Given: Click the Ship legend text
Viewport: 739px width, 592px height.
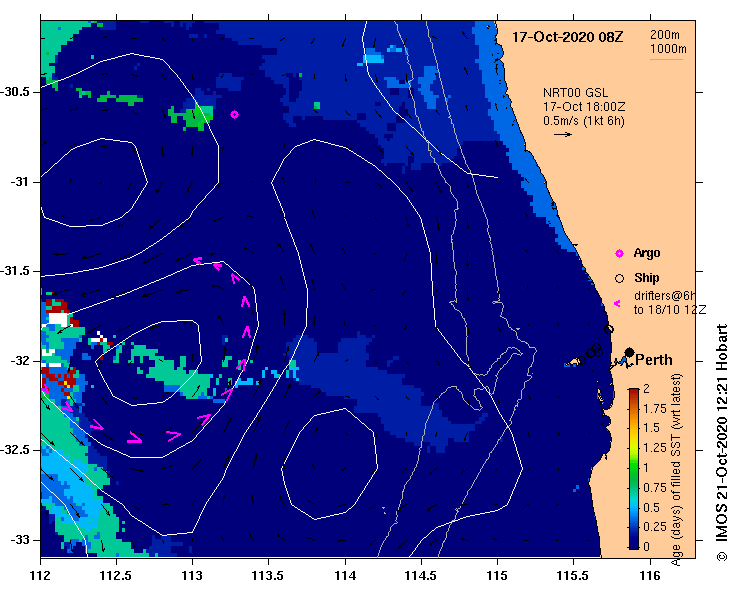Looking at the screenshot, I should tap(647, 278).
